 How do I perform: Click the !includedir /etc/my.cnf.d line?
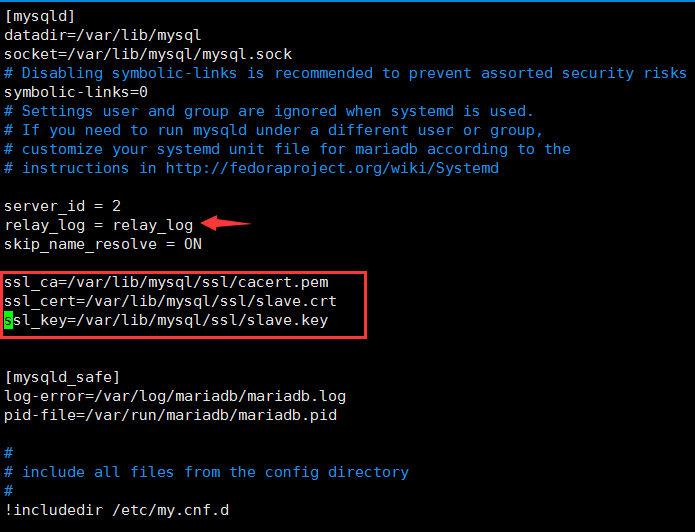click(x=117, y=510)
